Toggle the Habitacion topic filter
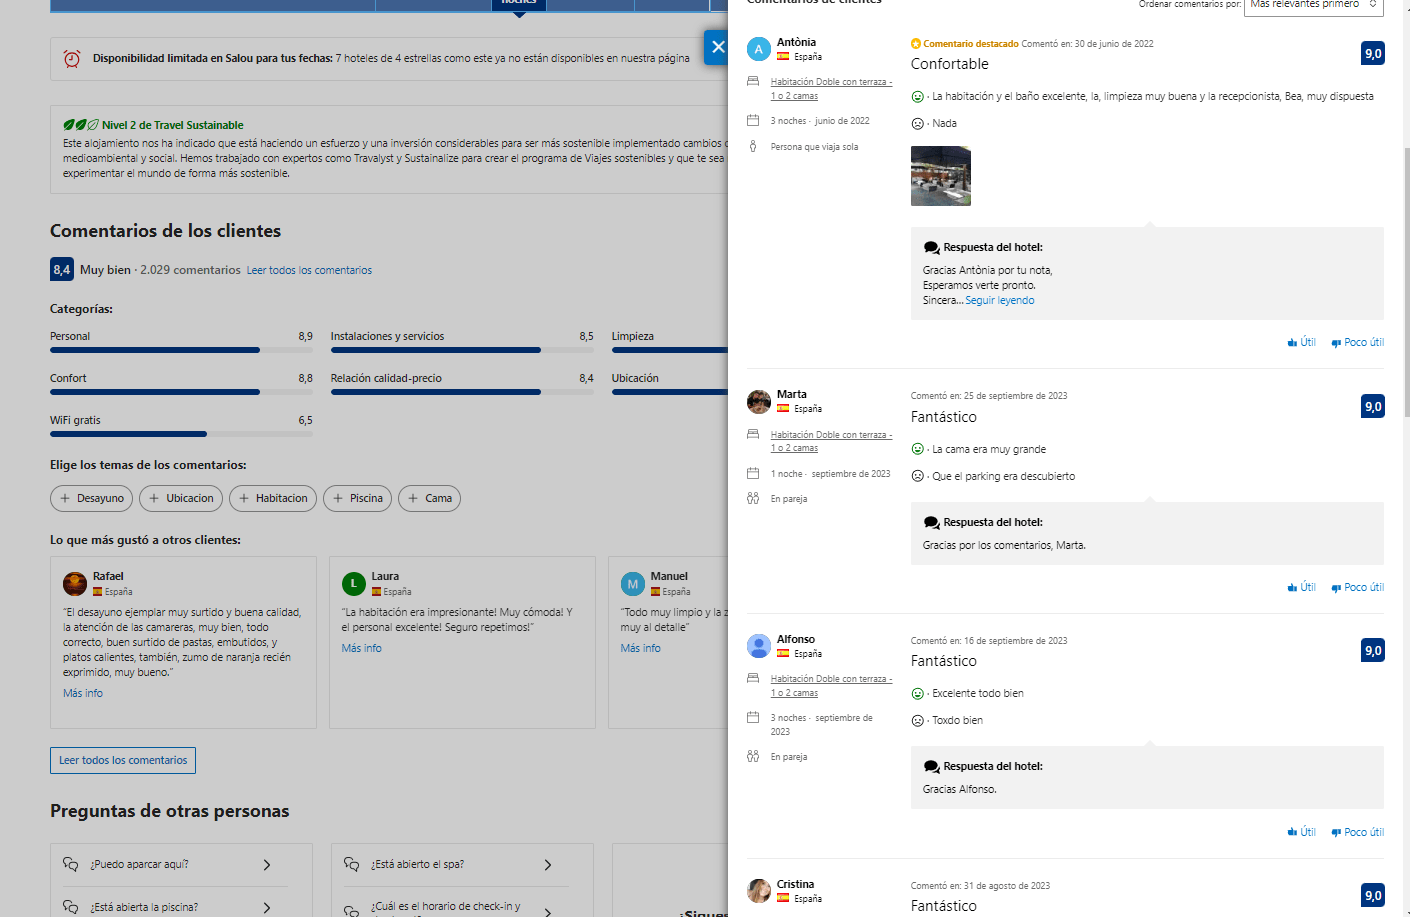The height and width of the screenshot is (917, 1410). click(x=273, y=498)
